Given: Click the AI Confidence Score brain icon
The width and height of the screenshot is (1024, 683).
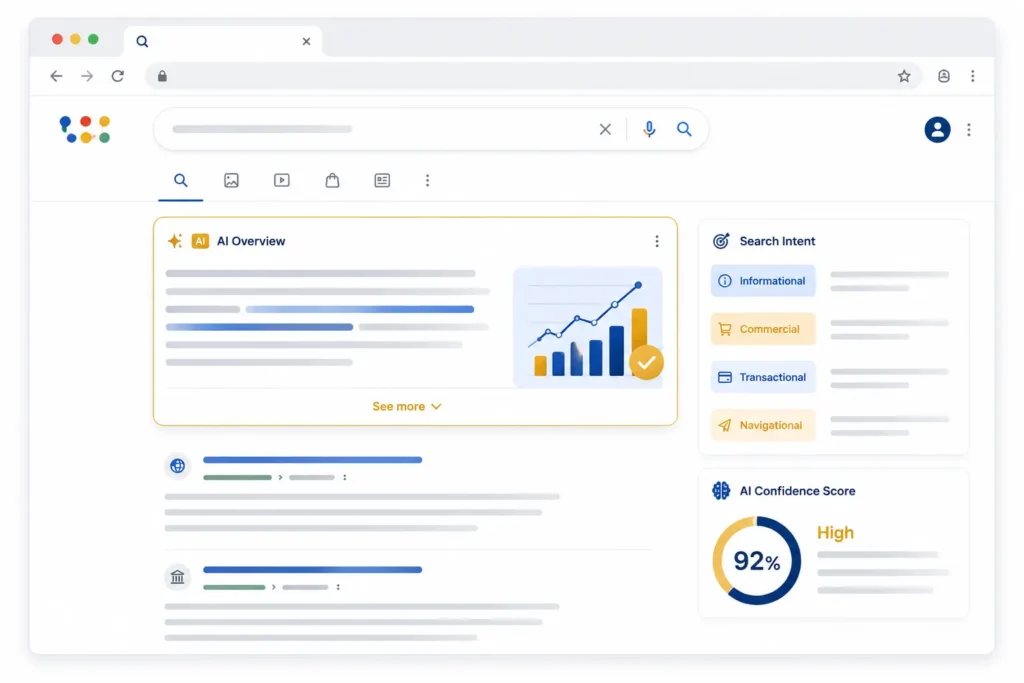Looking at the screenshot, I should pyautogui.click(x=721, y=490).
